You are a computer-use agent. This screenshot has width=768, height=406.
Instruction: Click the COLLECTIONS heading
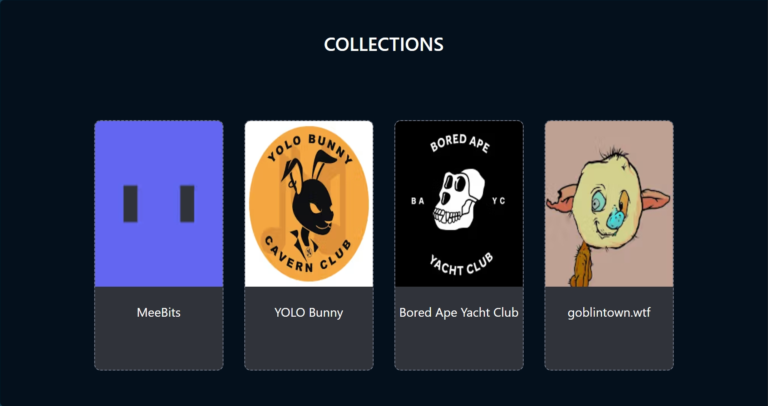(x=384, y=45)
